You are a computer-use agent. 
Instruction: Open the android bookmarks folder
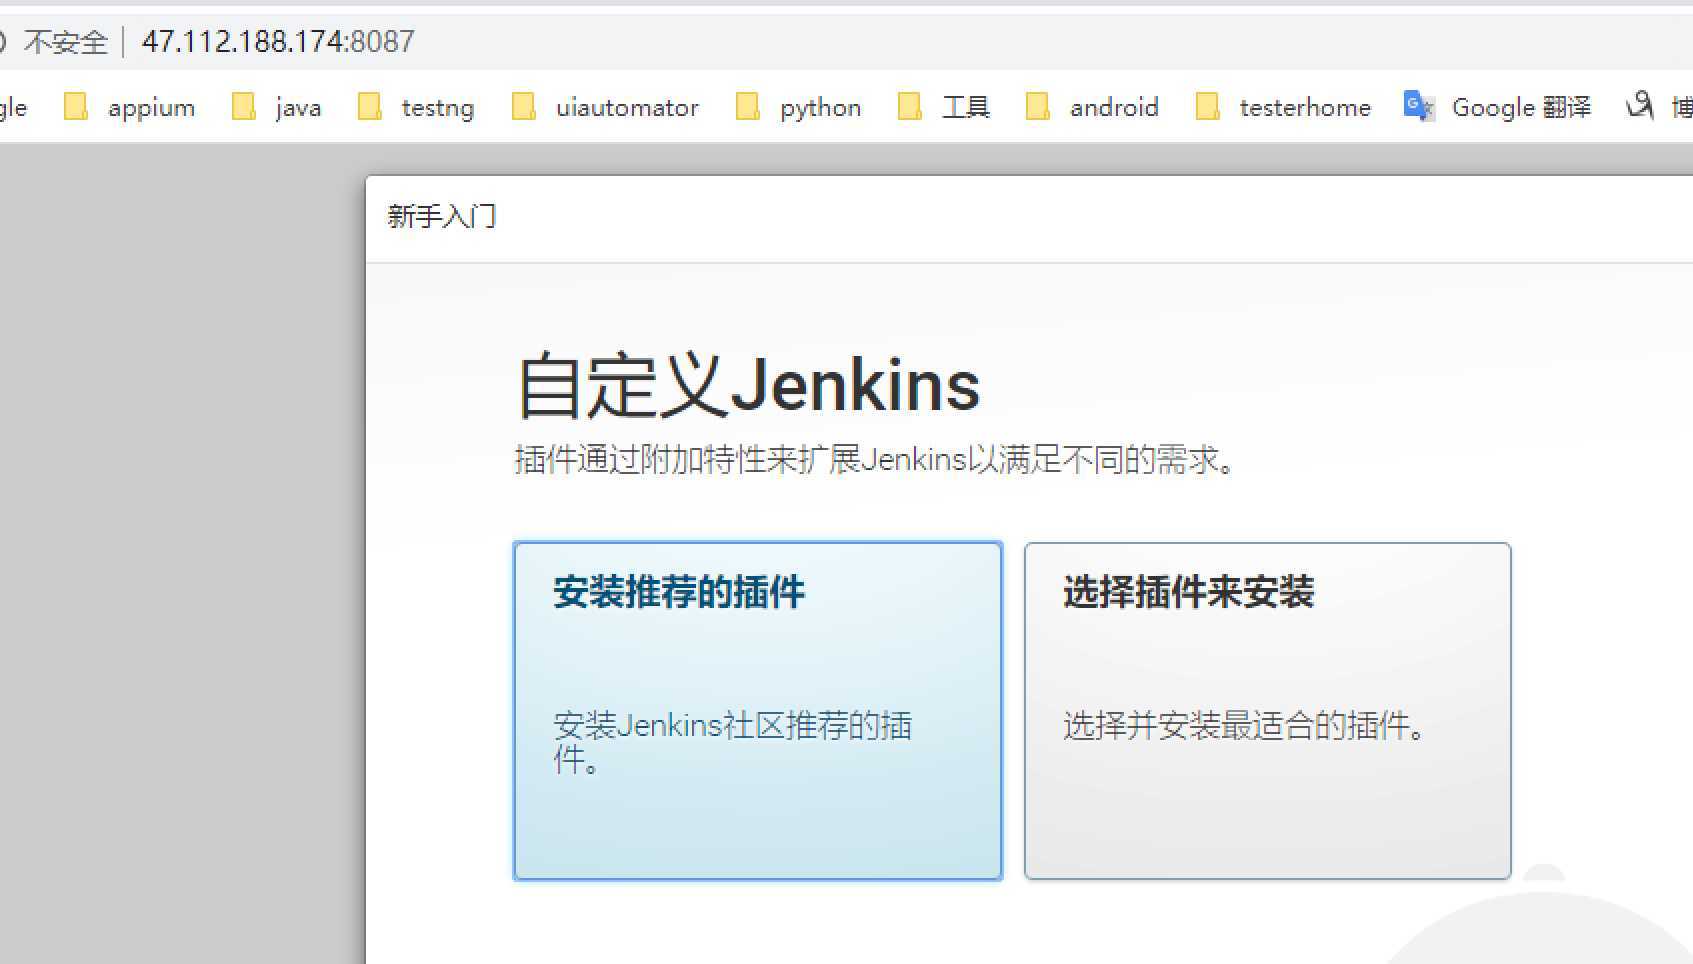[1092, 107]
